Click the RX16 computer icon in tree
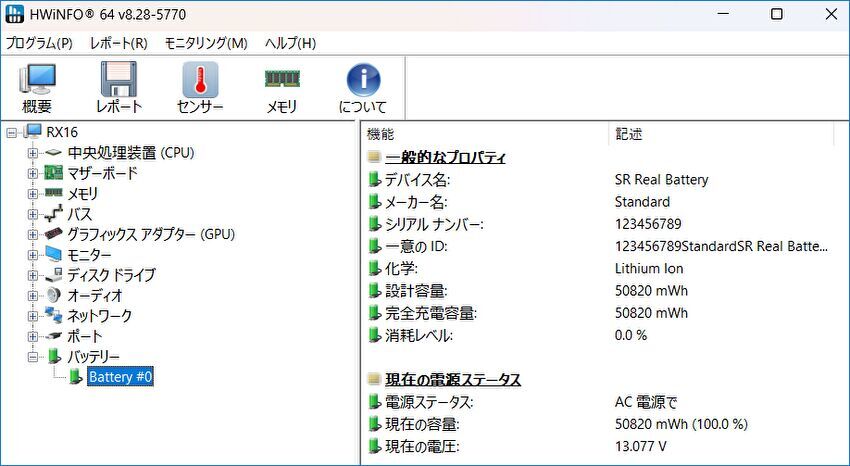The height and width of the screenshot is (466, 850). [33, 132]
